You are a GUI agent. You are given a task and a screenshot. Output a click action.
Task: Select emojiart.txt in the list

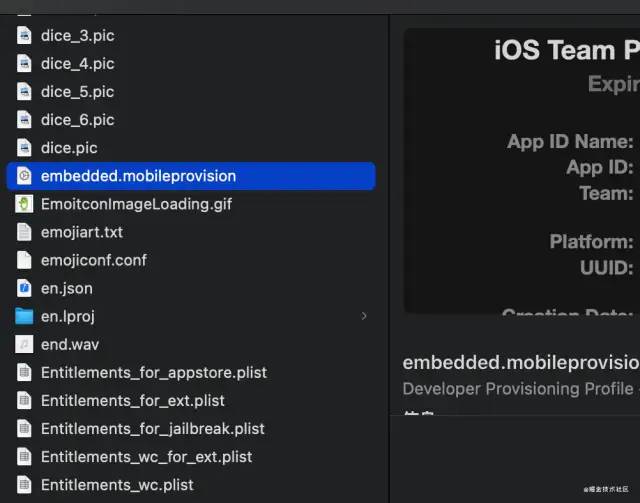tap(191, 232)
